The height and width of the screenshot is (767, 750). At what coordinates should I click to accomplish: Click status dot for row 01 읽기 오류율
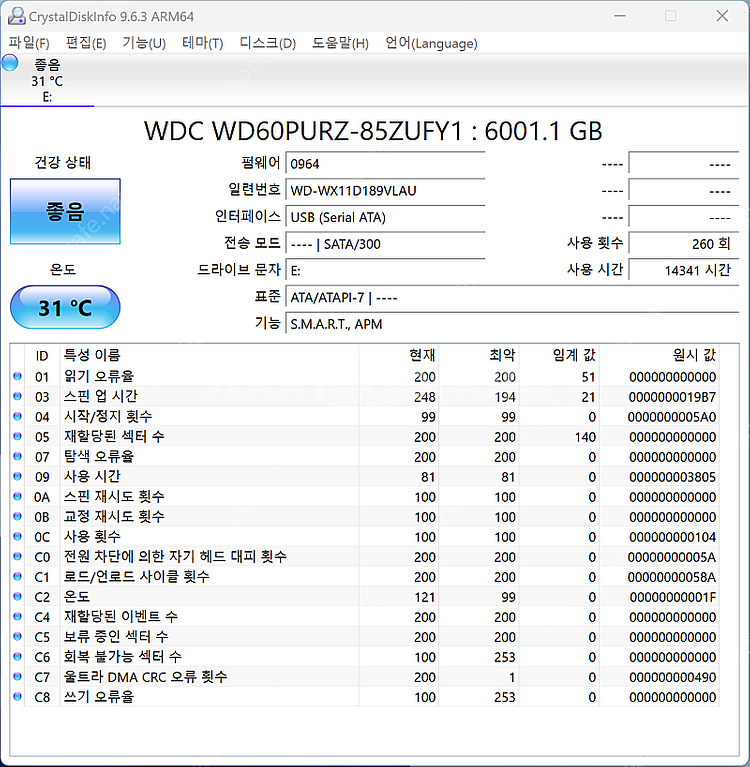point(17,377)
